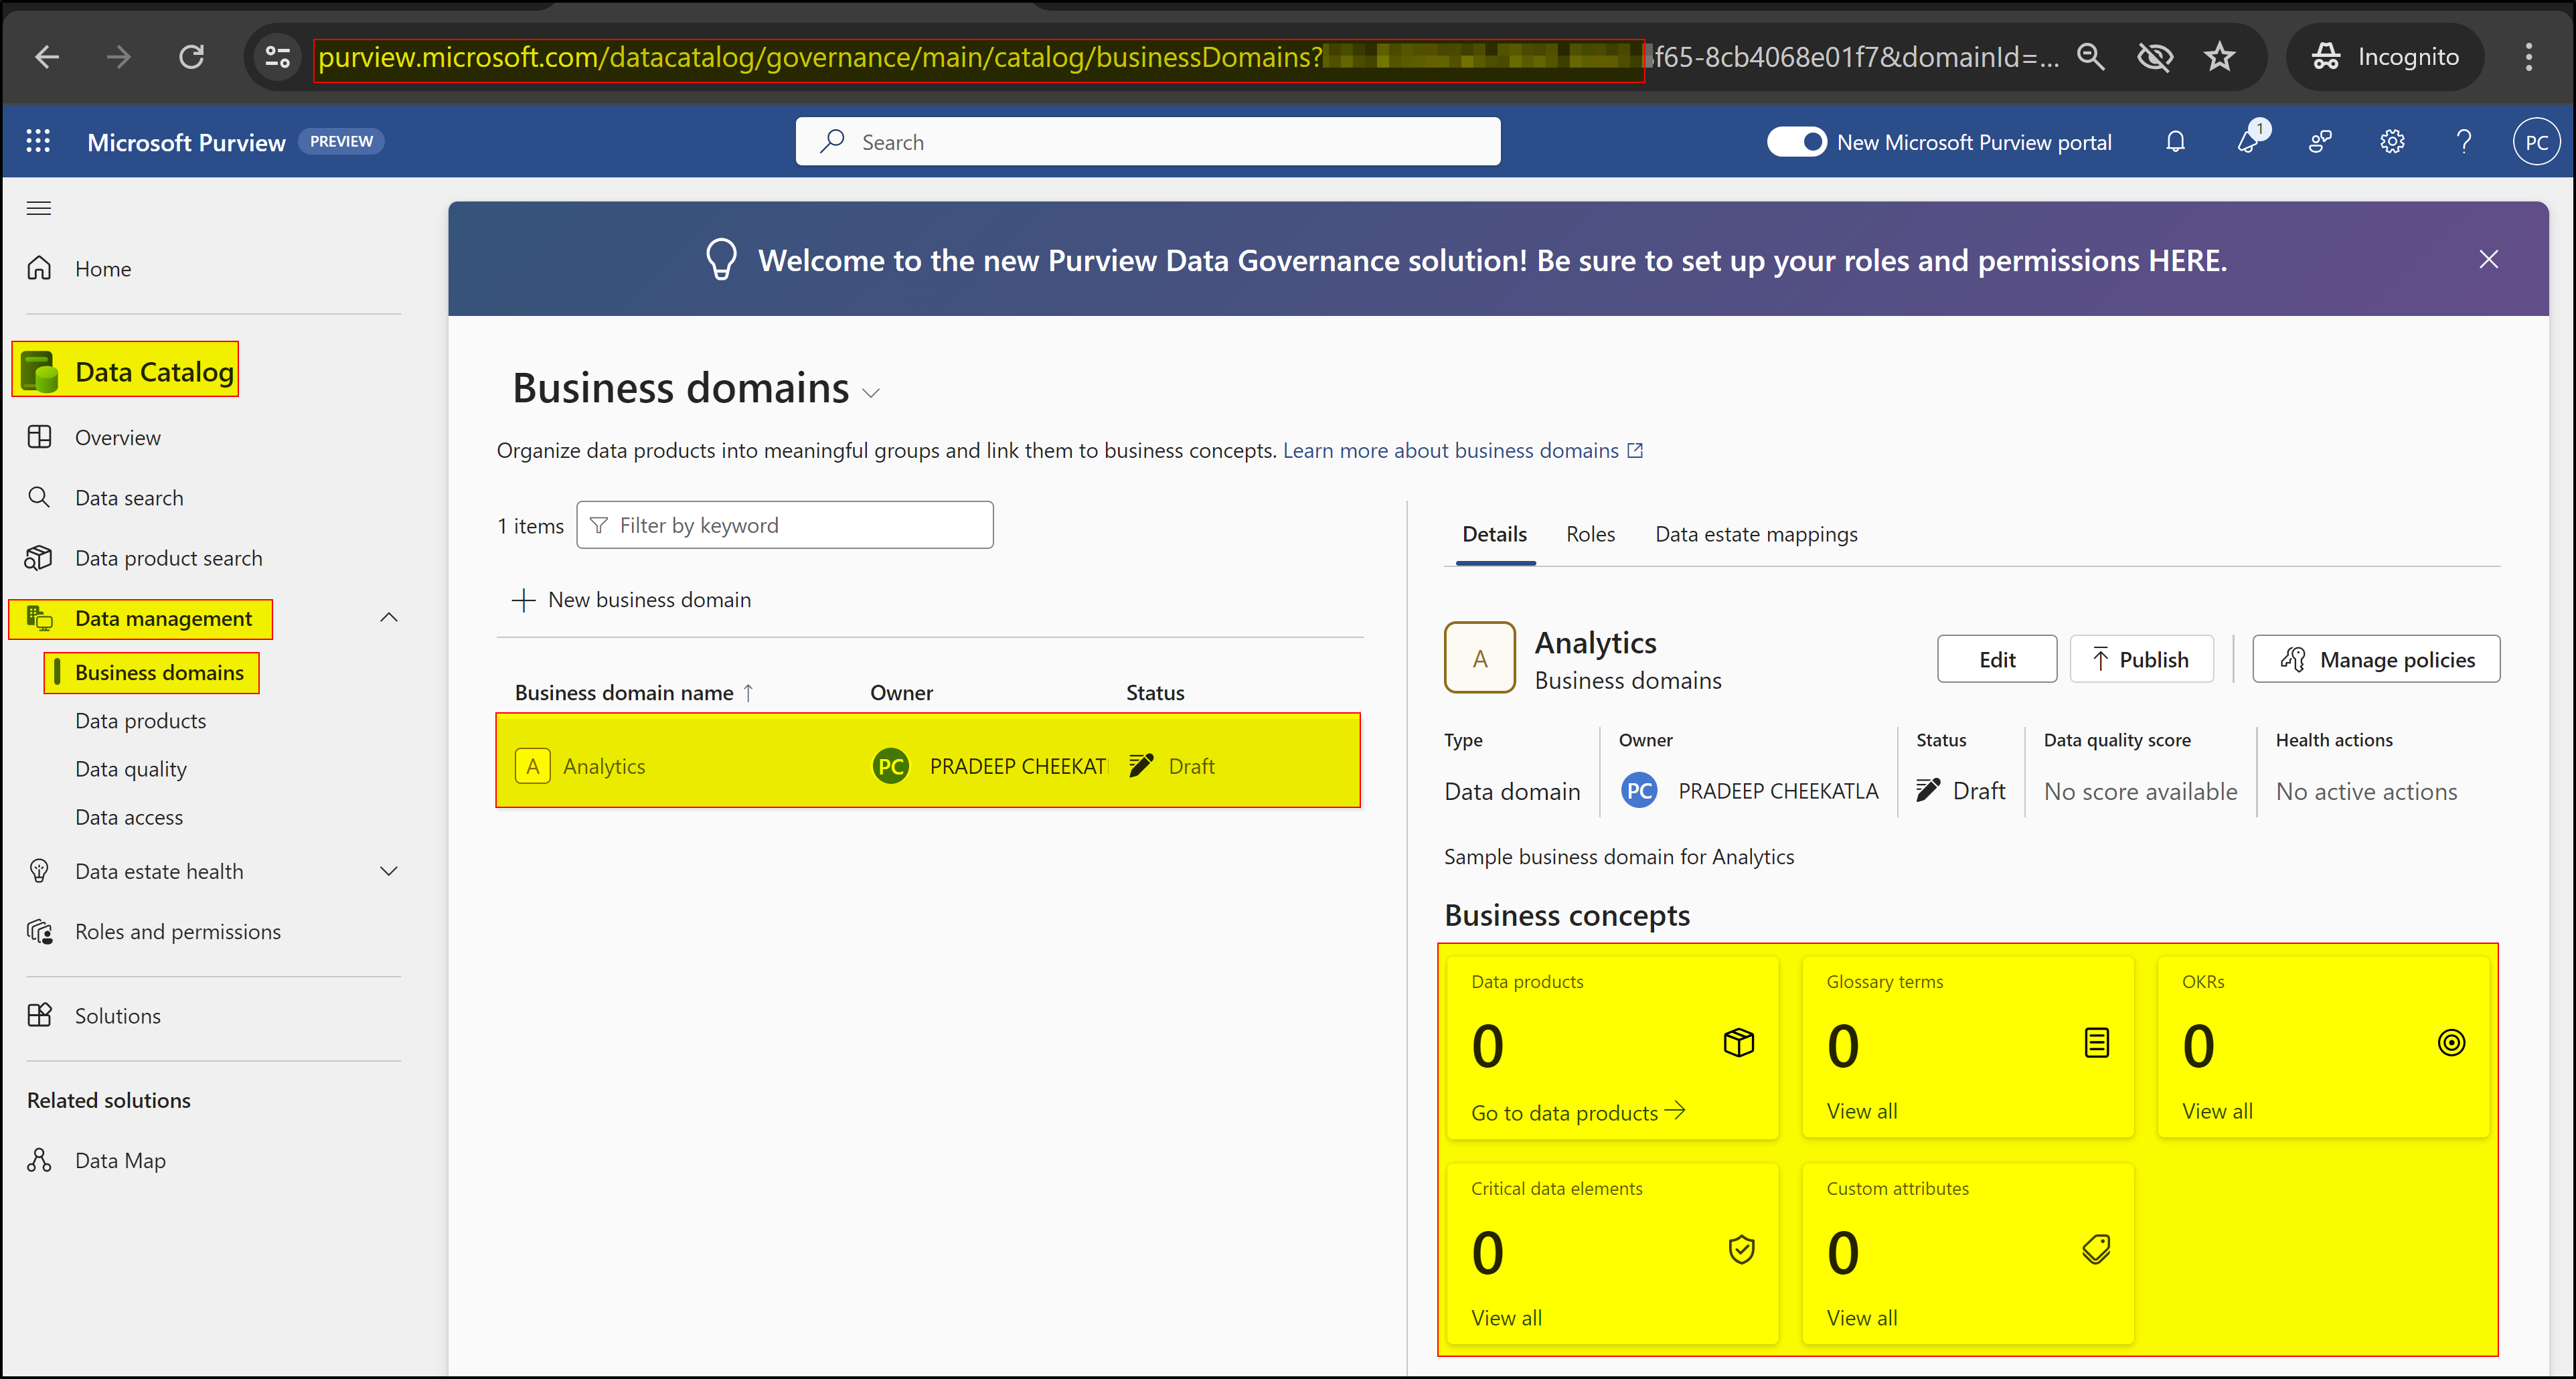Viewport: 2576px width, 1379px height.
Task: Open the Business domains title dropdown chevron
Action: [x=871, y=393]
